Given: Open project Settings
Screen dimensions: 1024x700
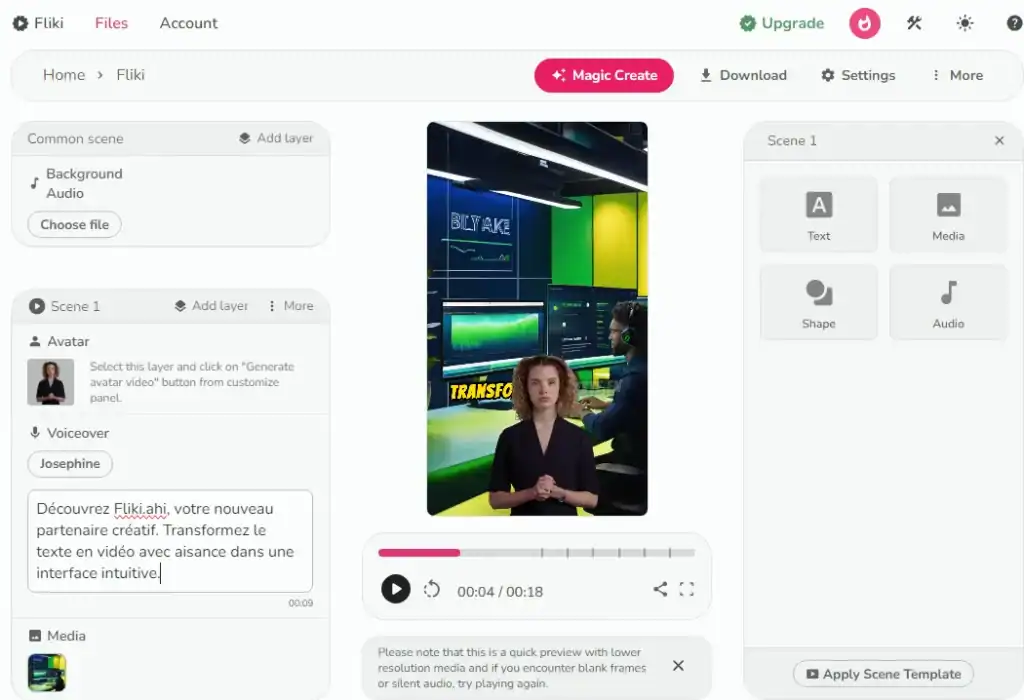Looking at the screenshot, I should click(x=858, y=75).
